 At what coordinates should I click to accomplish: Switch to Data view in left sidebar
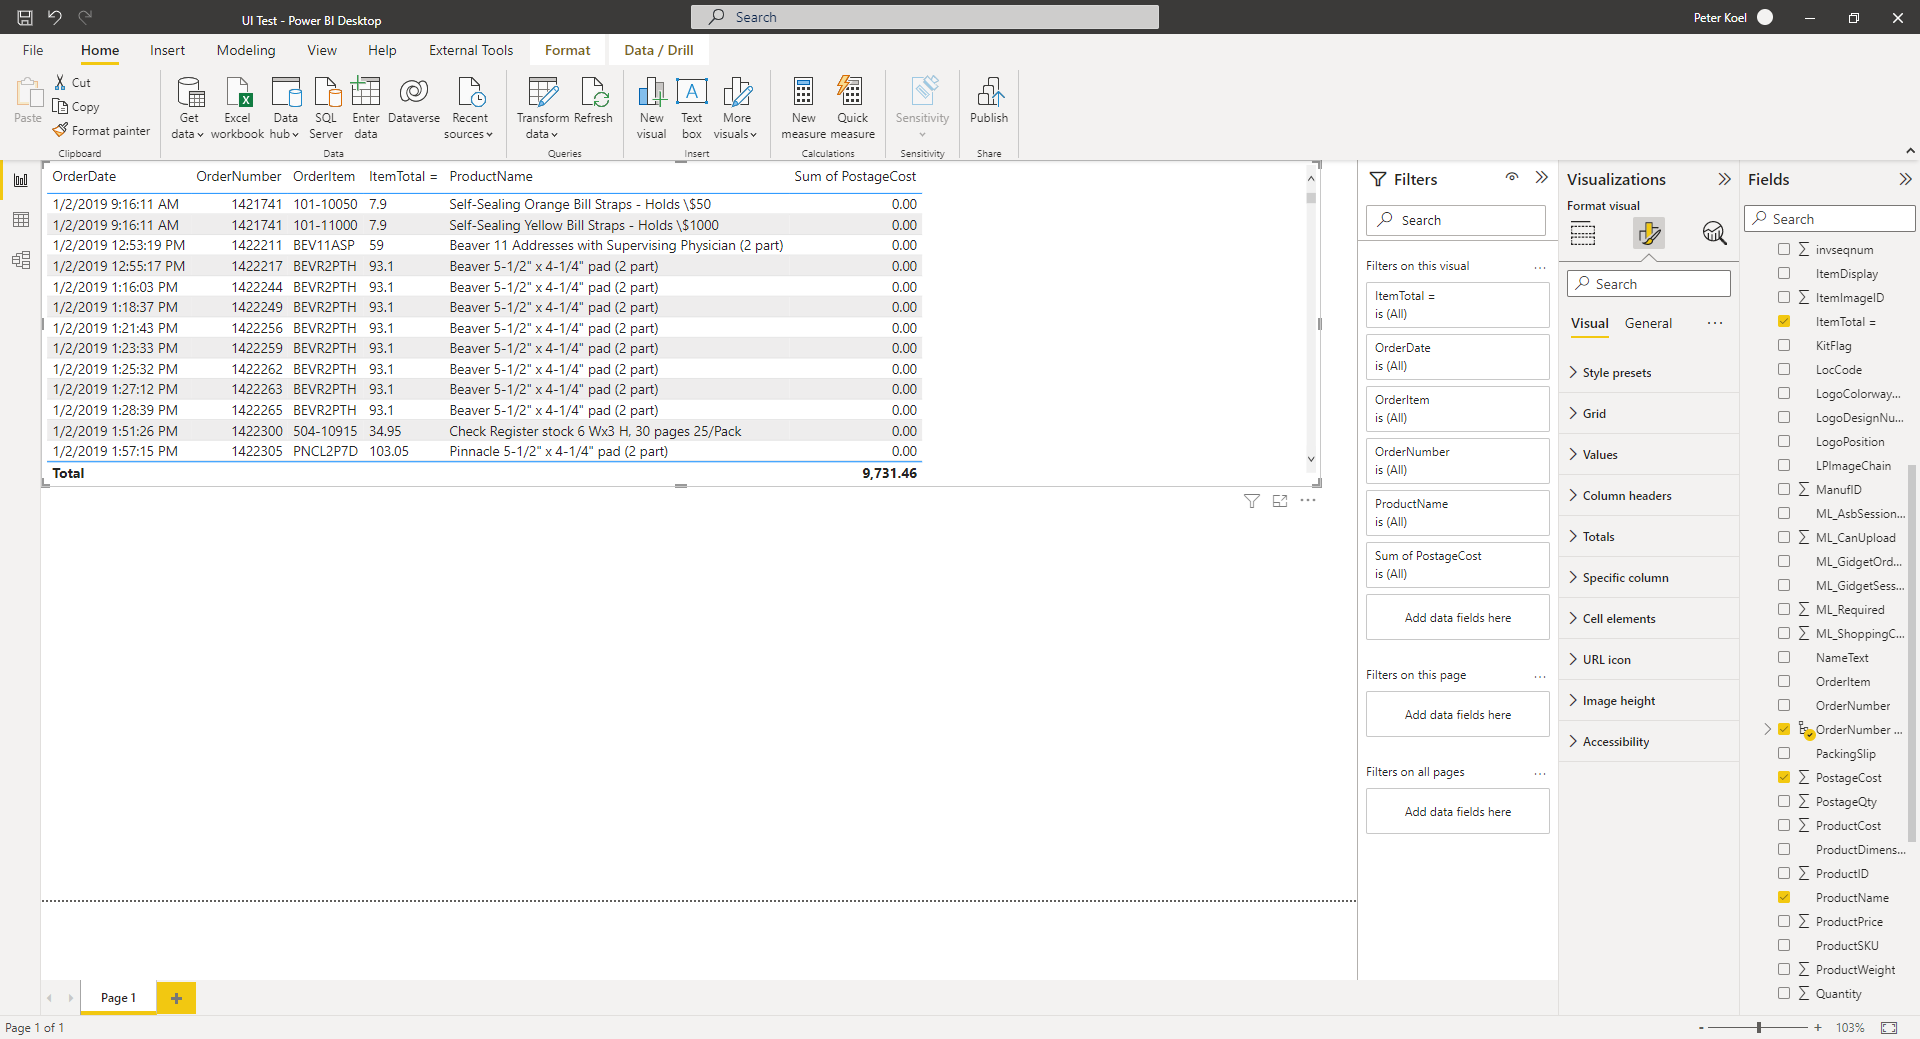[x=21, y=220]
